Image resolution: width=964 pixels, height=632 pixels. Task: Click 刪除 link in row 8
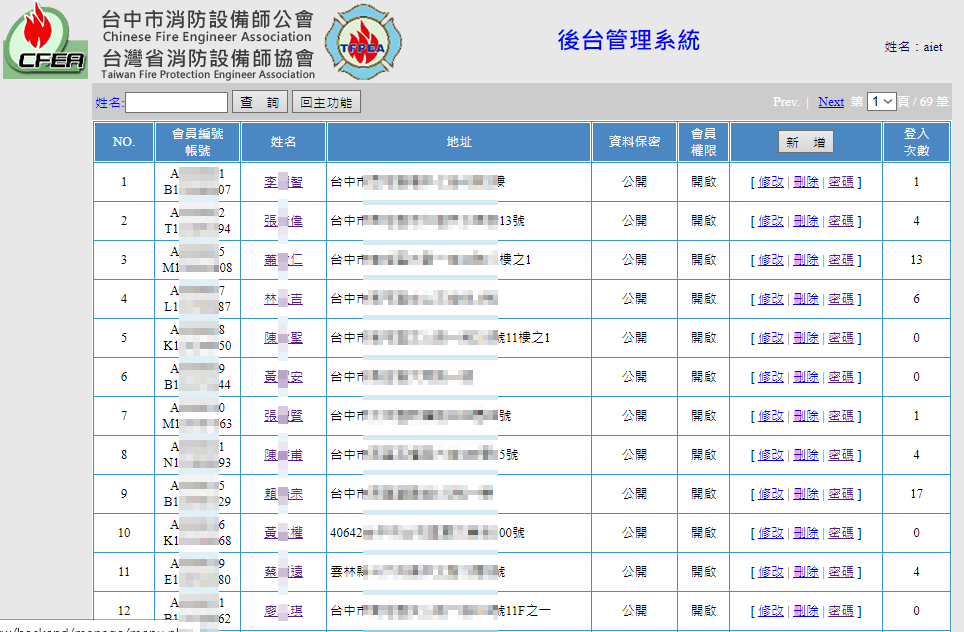pyautogui.click(x=806, y=455)
